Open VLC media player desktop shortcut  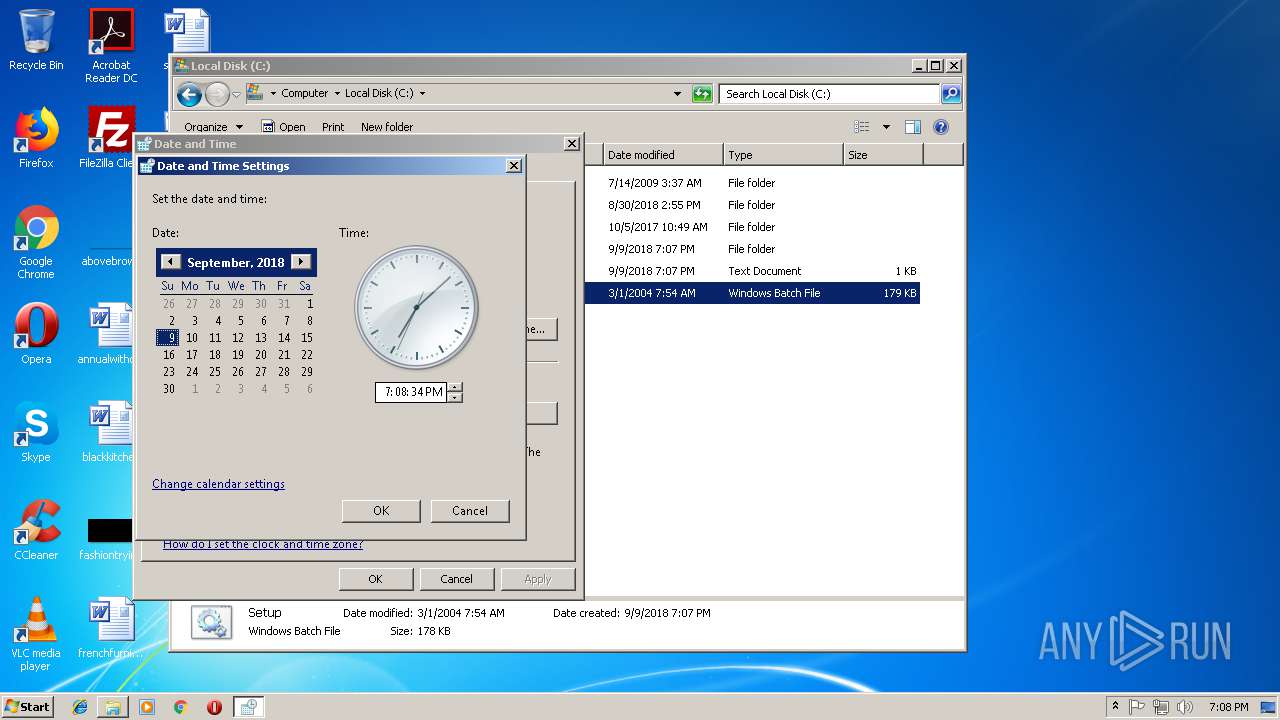[x=36, y=634]
